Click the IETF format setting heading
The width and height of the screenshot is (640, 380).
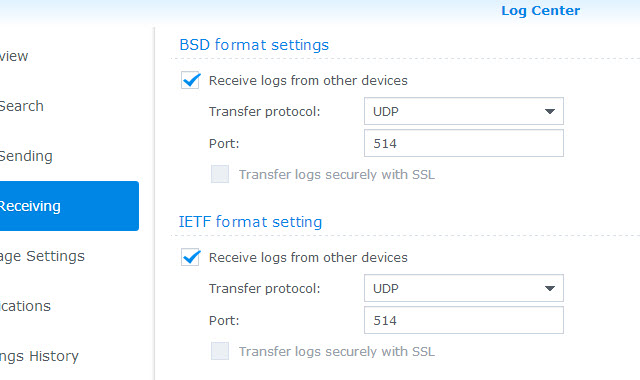(250, 222)
